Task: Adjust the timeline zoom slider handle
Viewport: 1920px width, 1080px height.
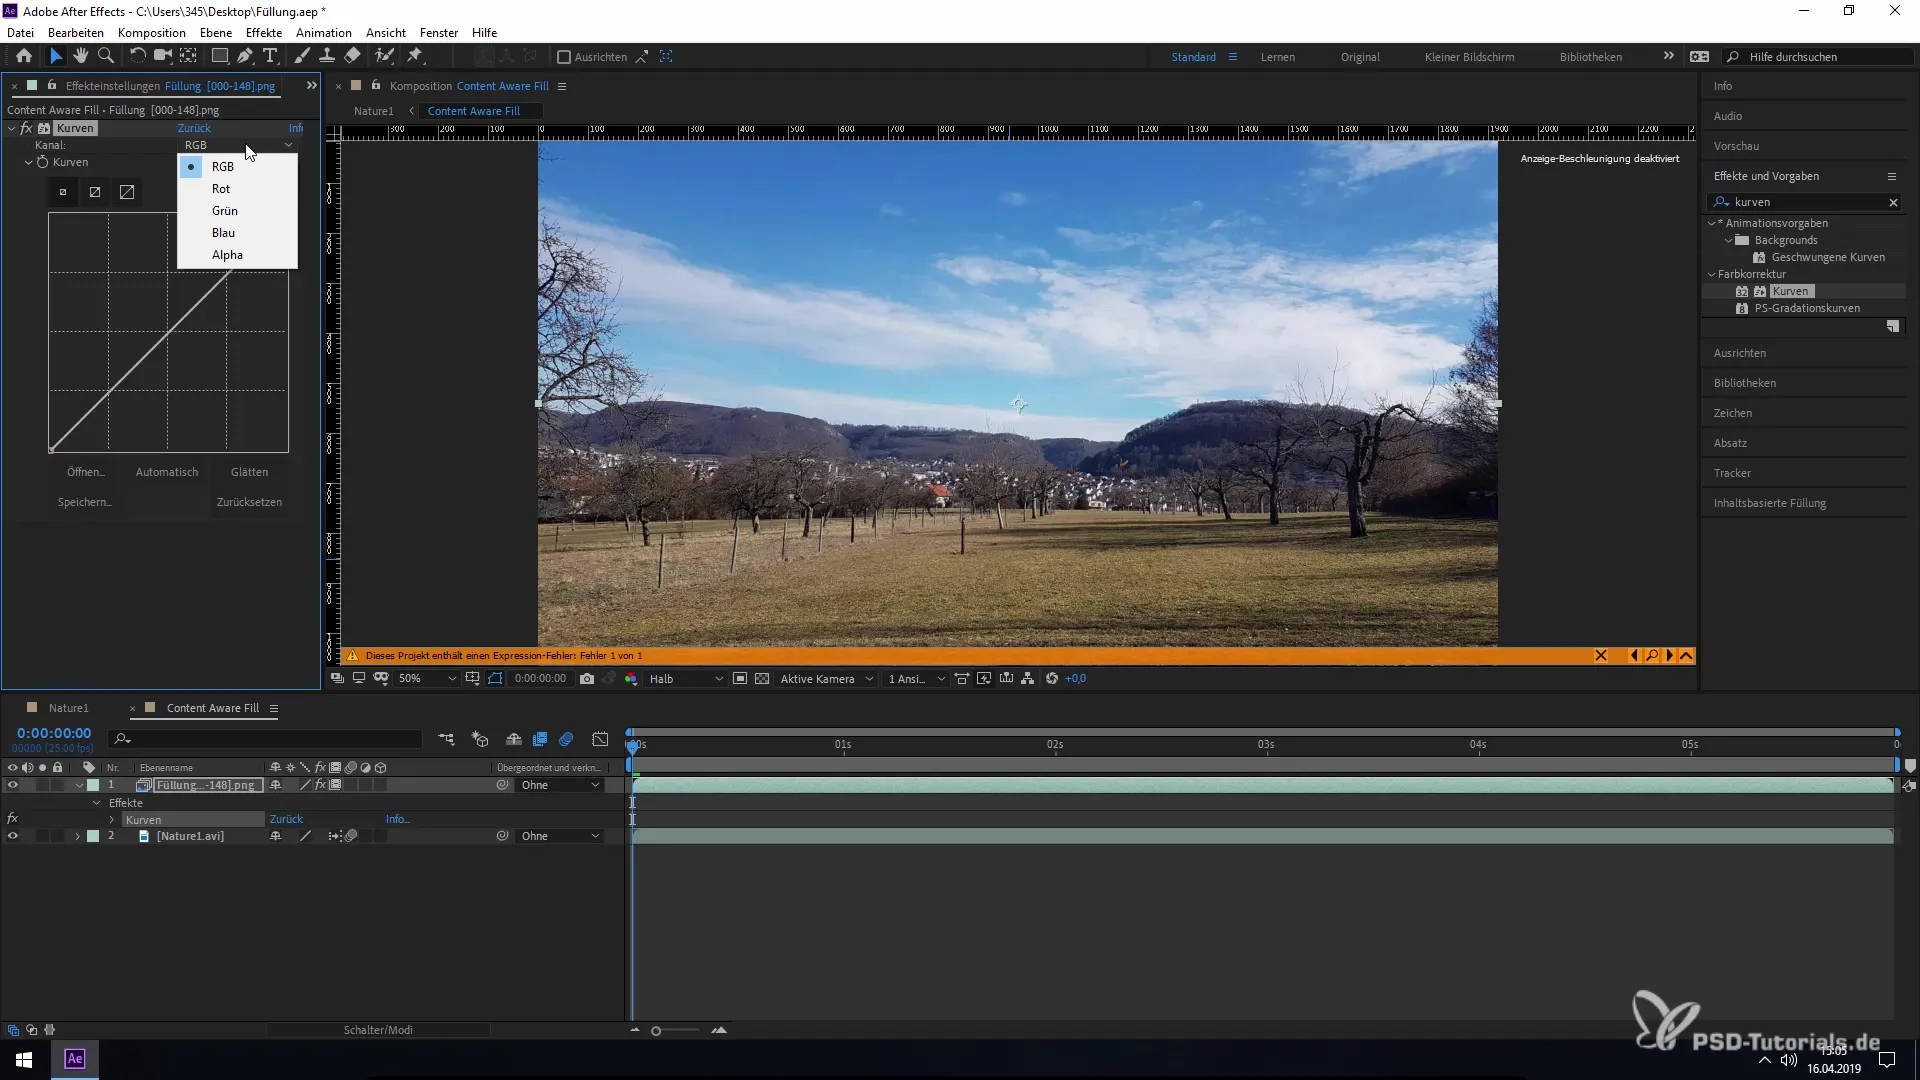Action: tap(656, 1031)
